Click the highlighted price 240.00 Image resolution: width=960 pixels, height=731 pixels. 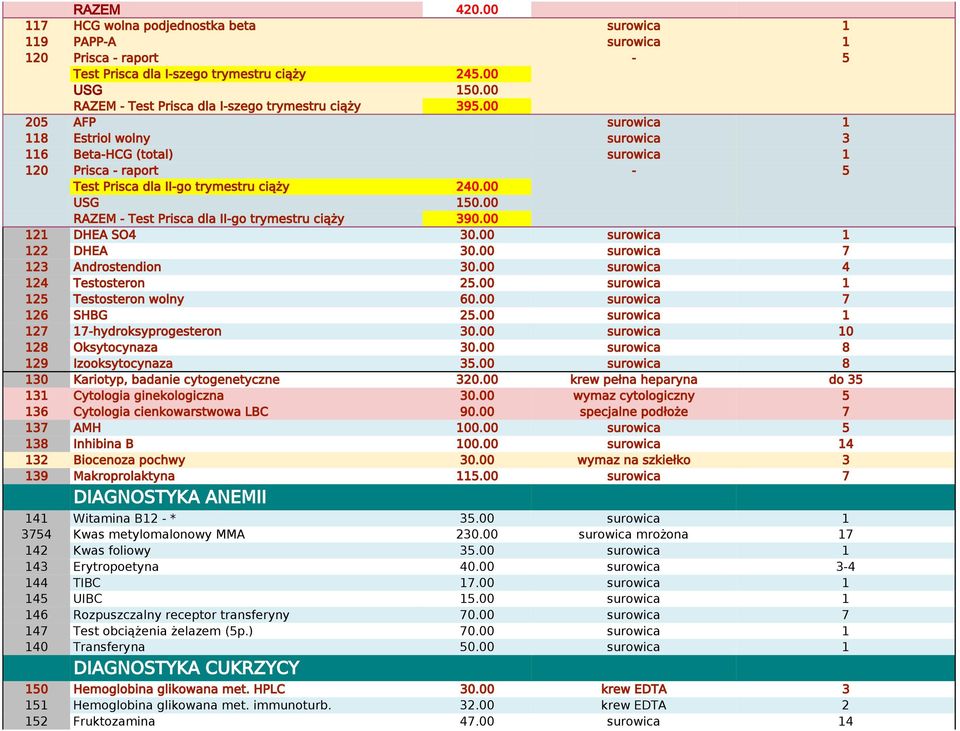pyautogui.click(x=477, y=187)
